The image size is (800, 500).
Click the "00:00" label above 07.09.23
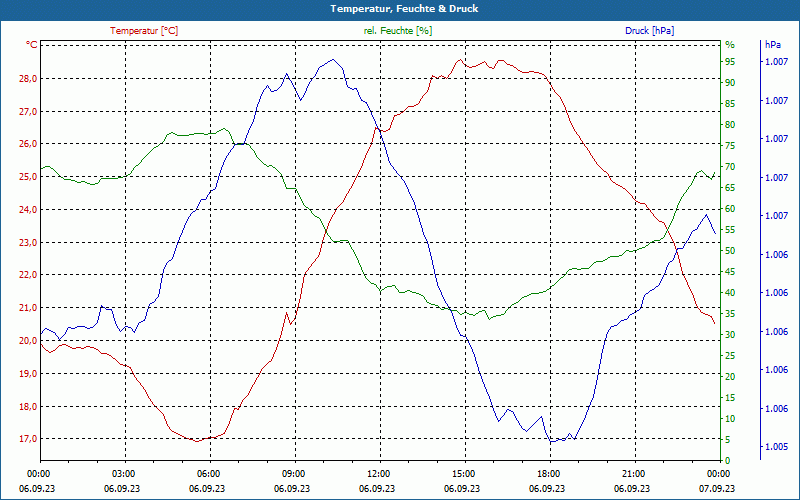717,474
